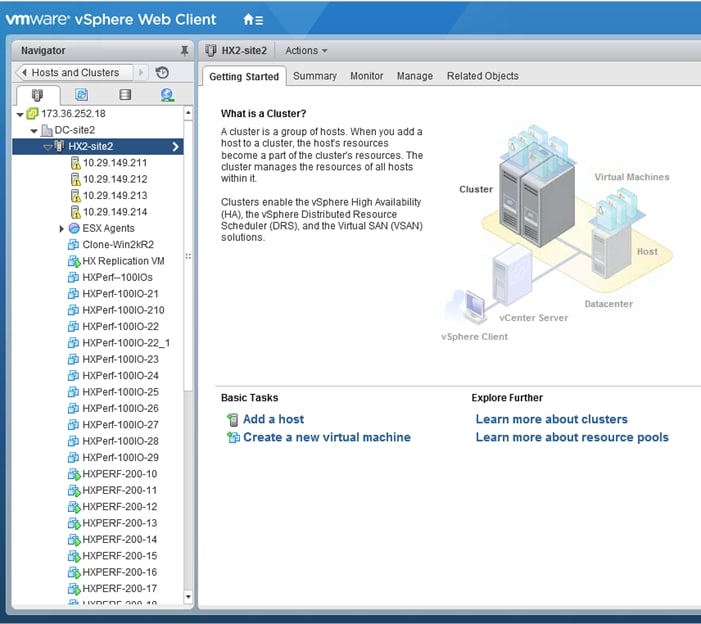This screenshot has height=624, width=701.
Task: Pin the Navigator panel
Action: coord(184,51)
